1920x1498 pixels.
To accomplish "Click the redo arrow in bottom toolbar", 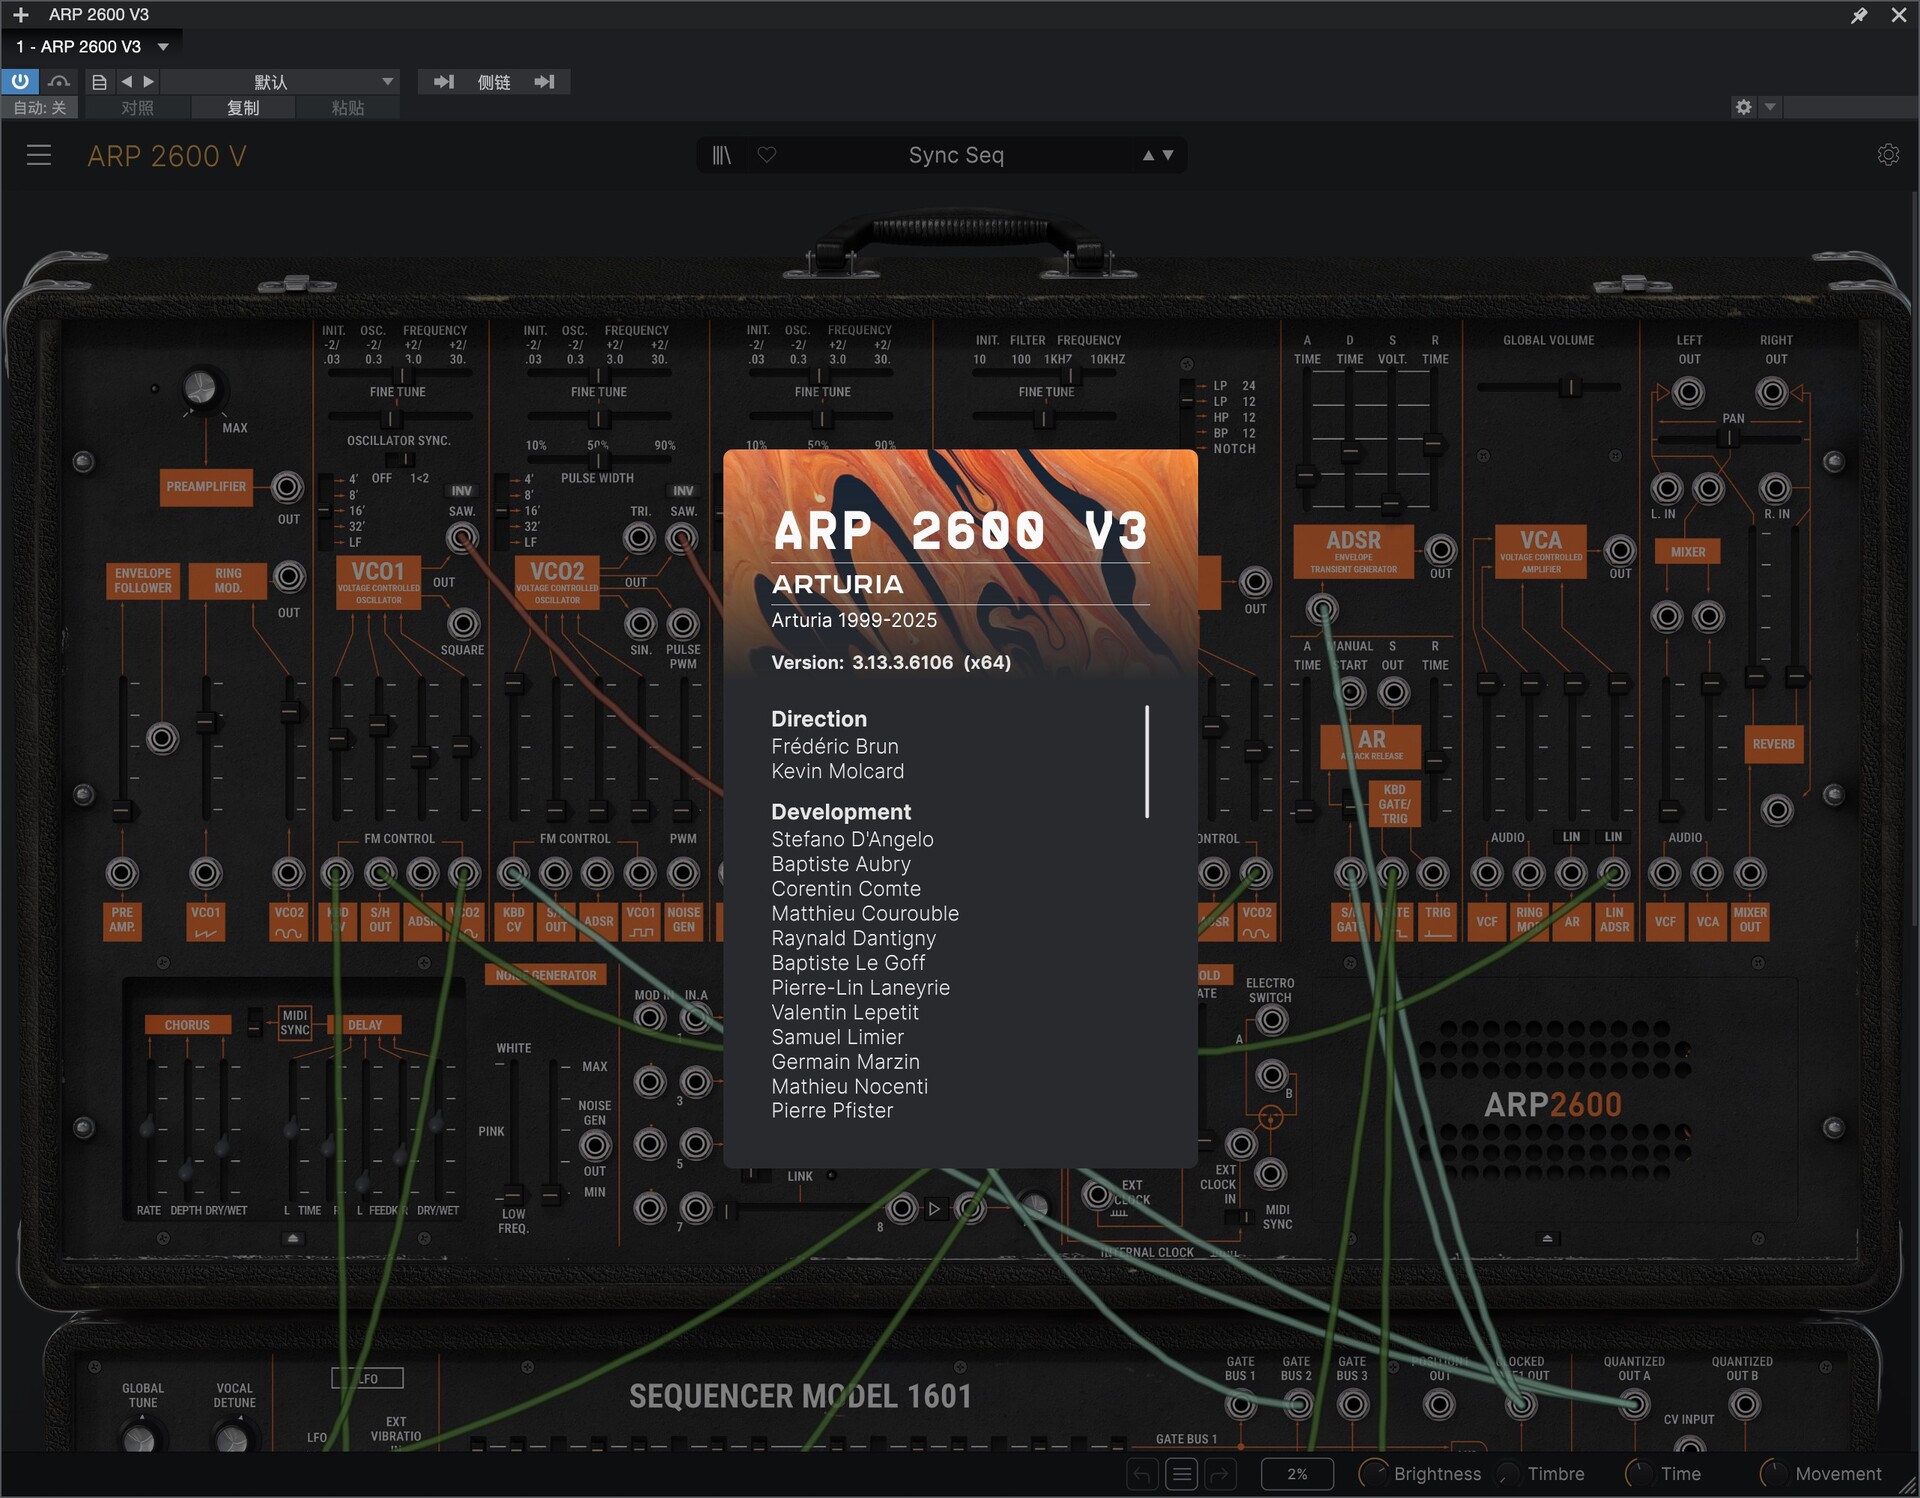I will pos(1220,1474).
